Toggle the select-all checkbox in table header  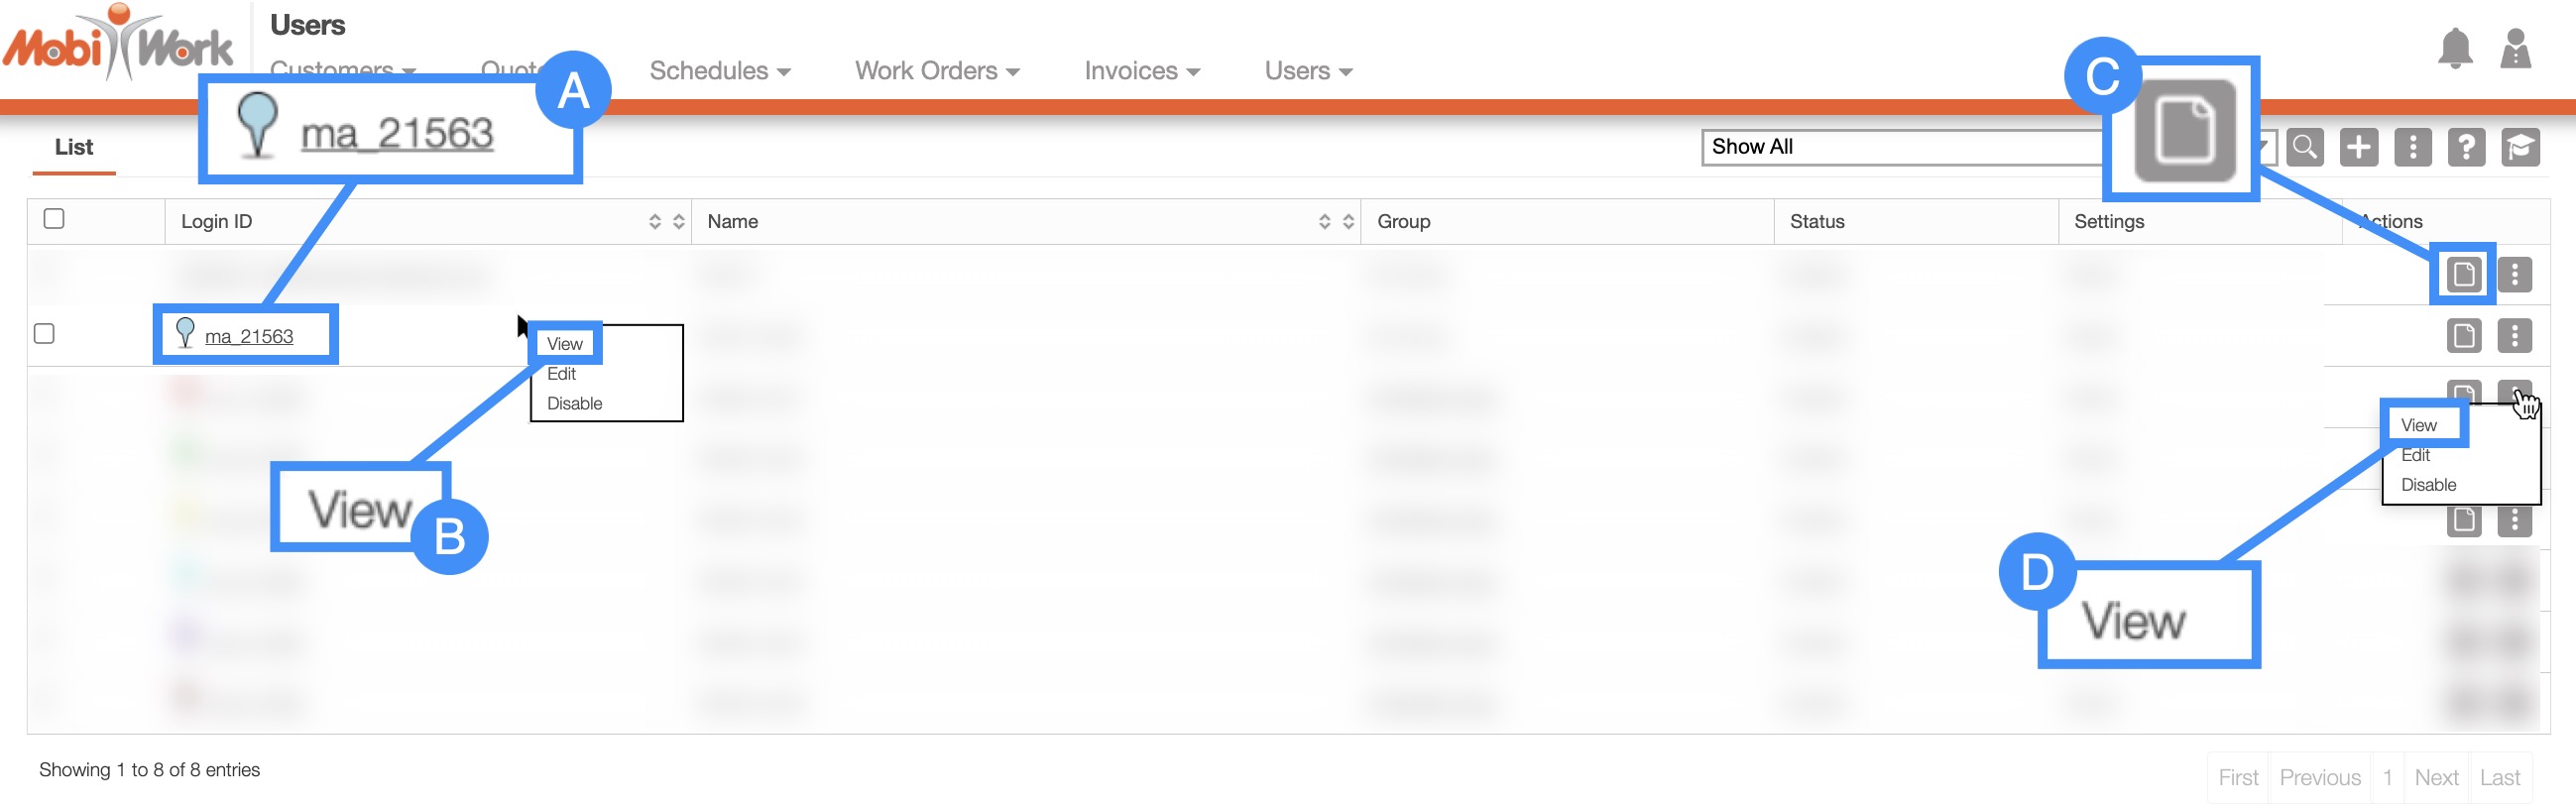tap(54, 219)
